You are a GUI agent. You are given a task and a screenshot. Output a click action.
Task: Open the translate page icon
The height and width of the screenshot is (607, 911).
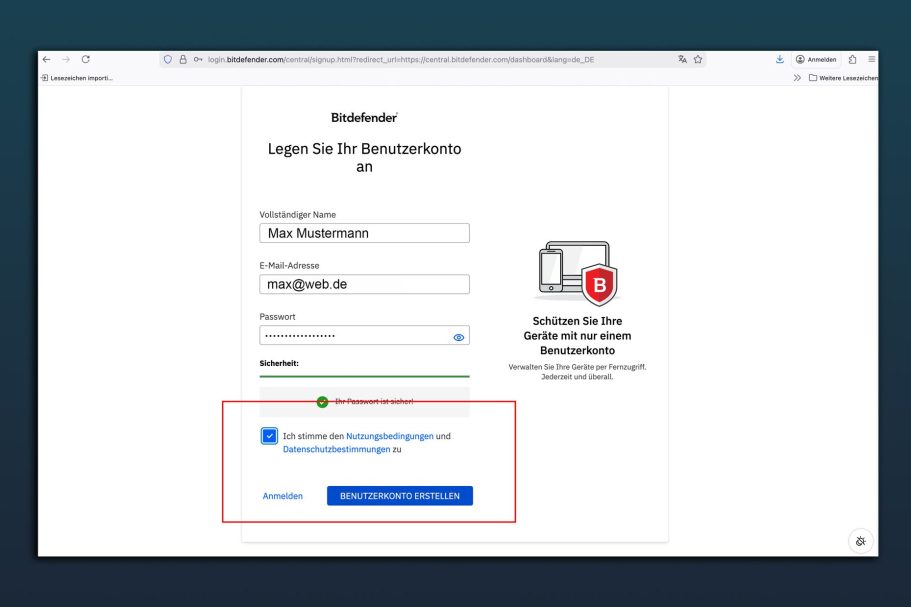[682, 59]
